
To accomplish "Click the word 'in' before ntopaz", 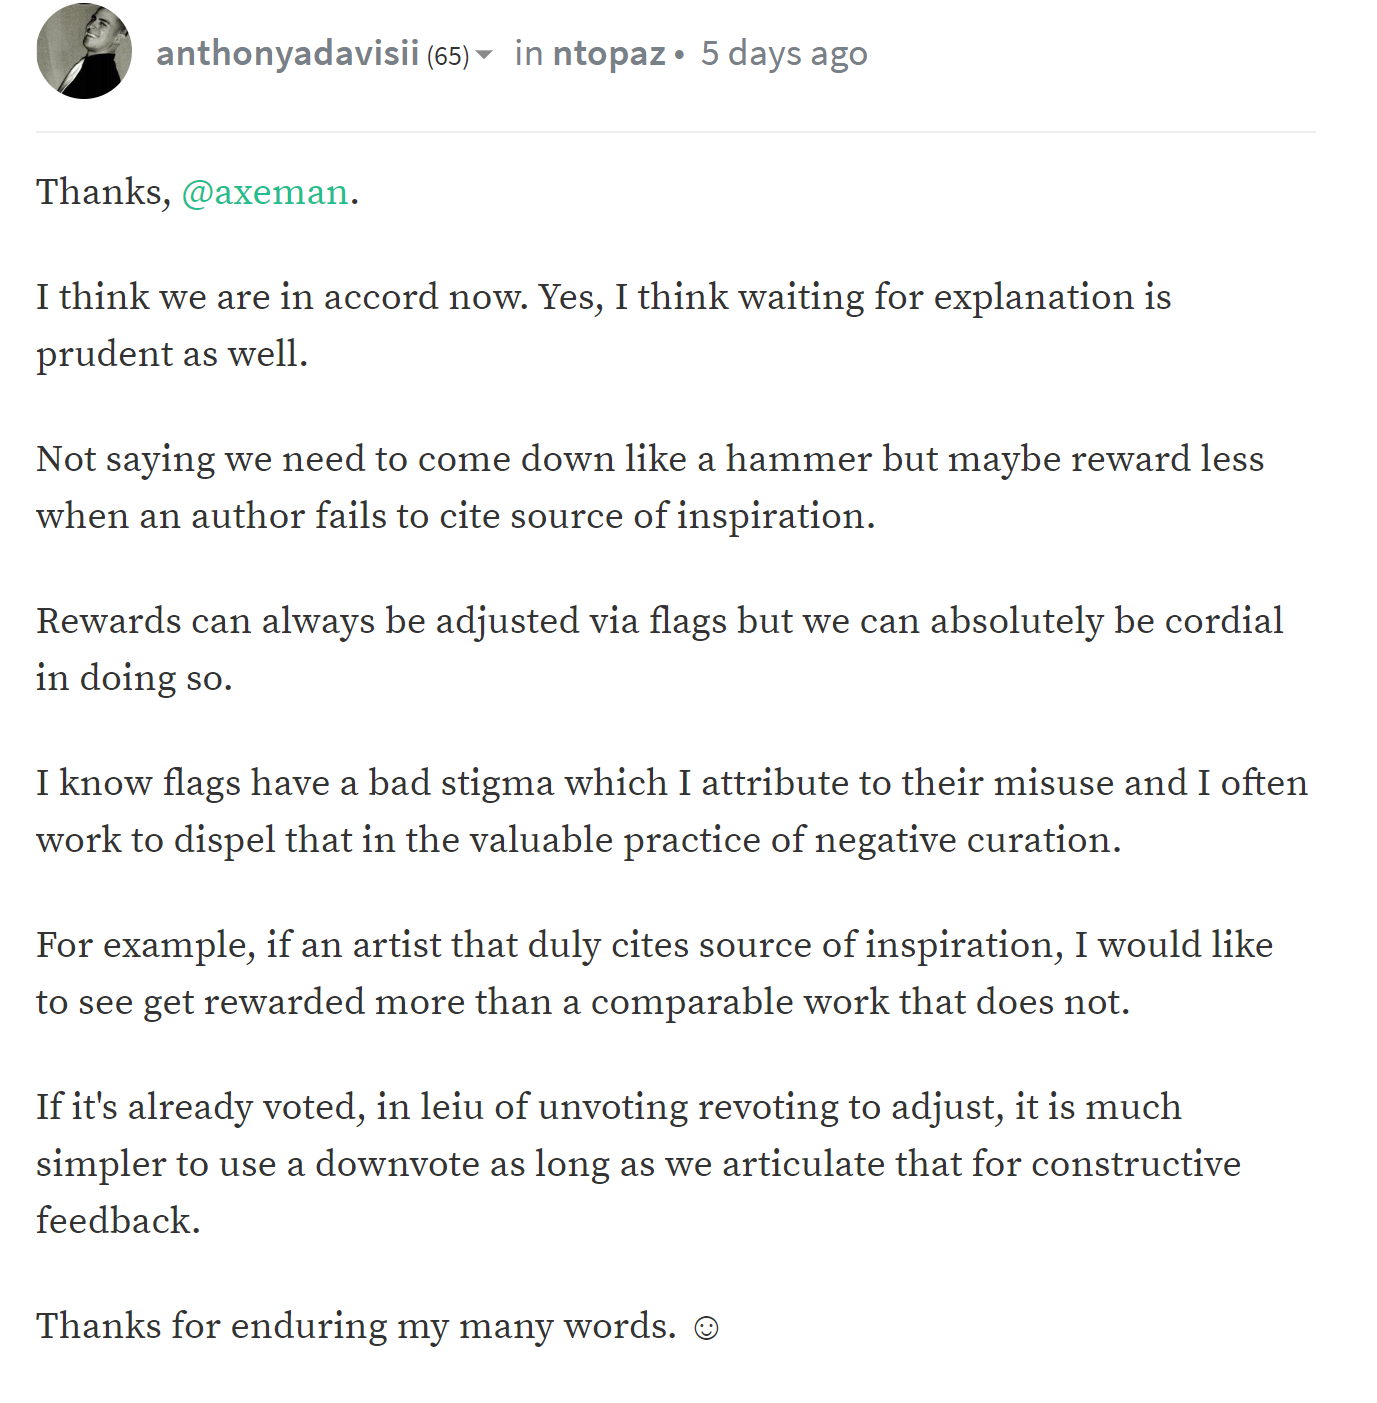I will pos(528,53).
